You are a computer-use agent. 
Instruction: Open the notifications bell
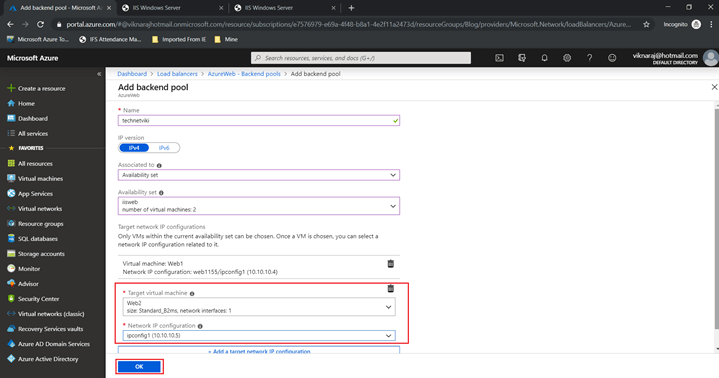coord(544,58)
